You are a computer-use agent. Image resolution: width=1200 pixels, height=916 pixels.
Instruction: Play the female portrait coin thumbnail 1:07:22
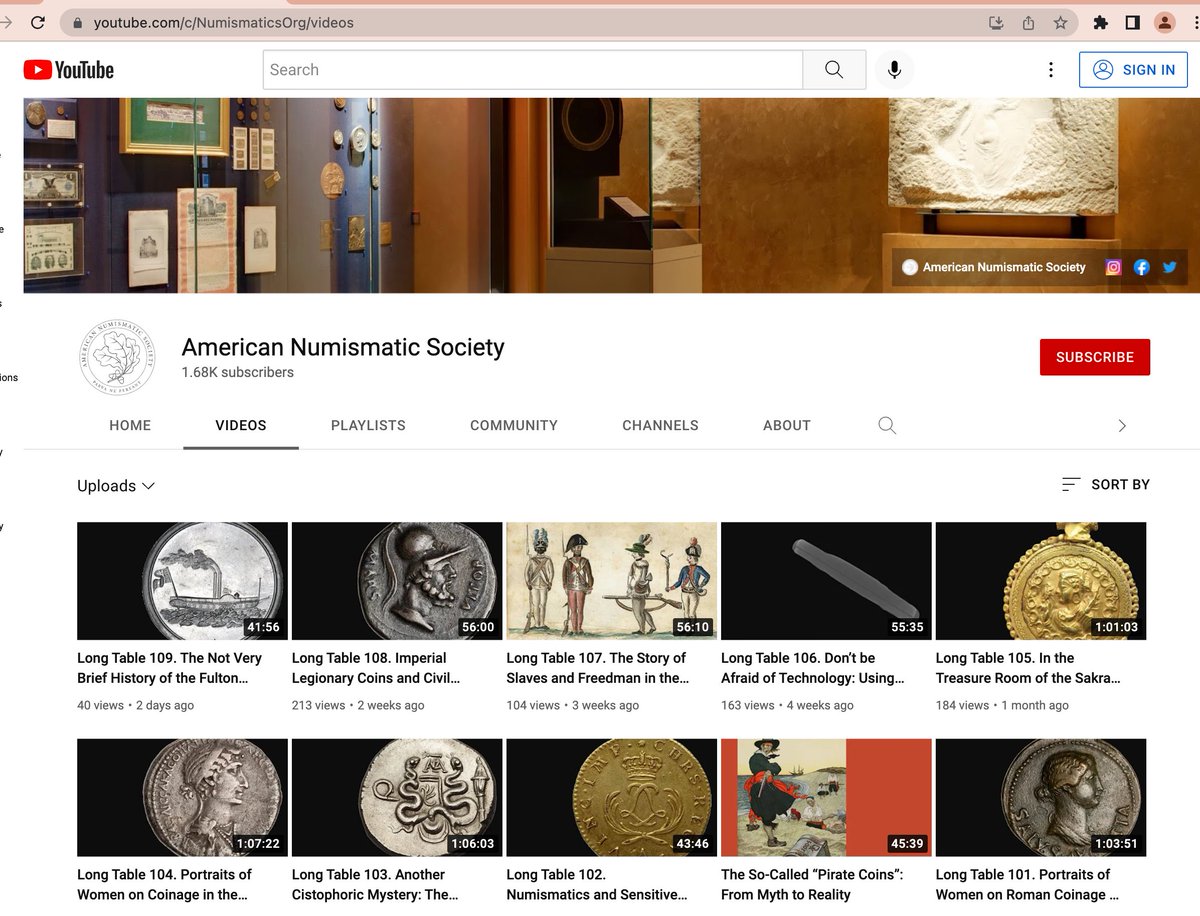182,798
